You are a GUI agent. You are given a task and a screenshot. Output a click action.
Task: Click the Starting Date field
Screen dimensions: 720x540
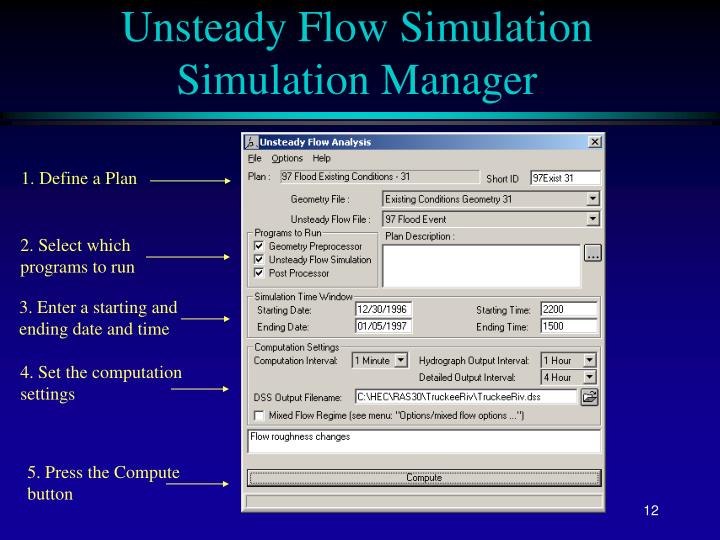[x=383, y=309]
